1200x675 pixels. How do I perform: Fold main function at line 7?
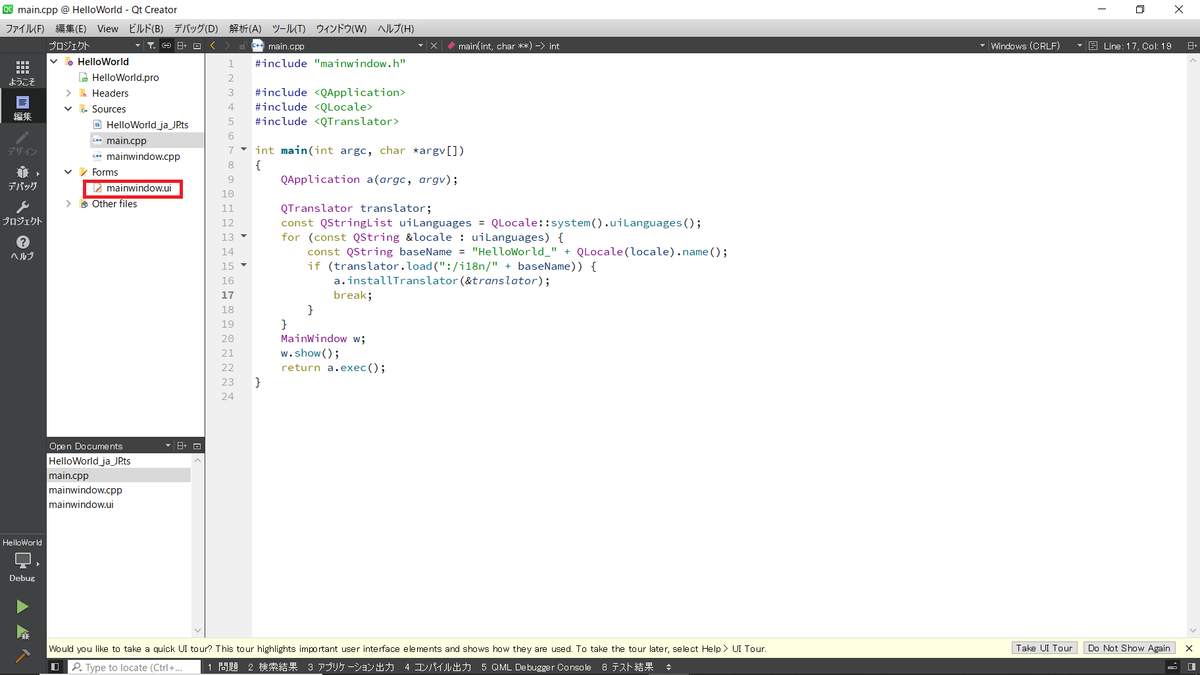[x=243, y=150]
